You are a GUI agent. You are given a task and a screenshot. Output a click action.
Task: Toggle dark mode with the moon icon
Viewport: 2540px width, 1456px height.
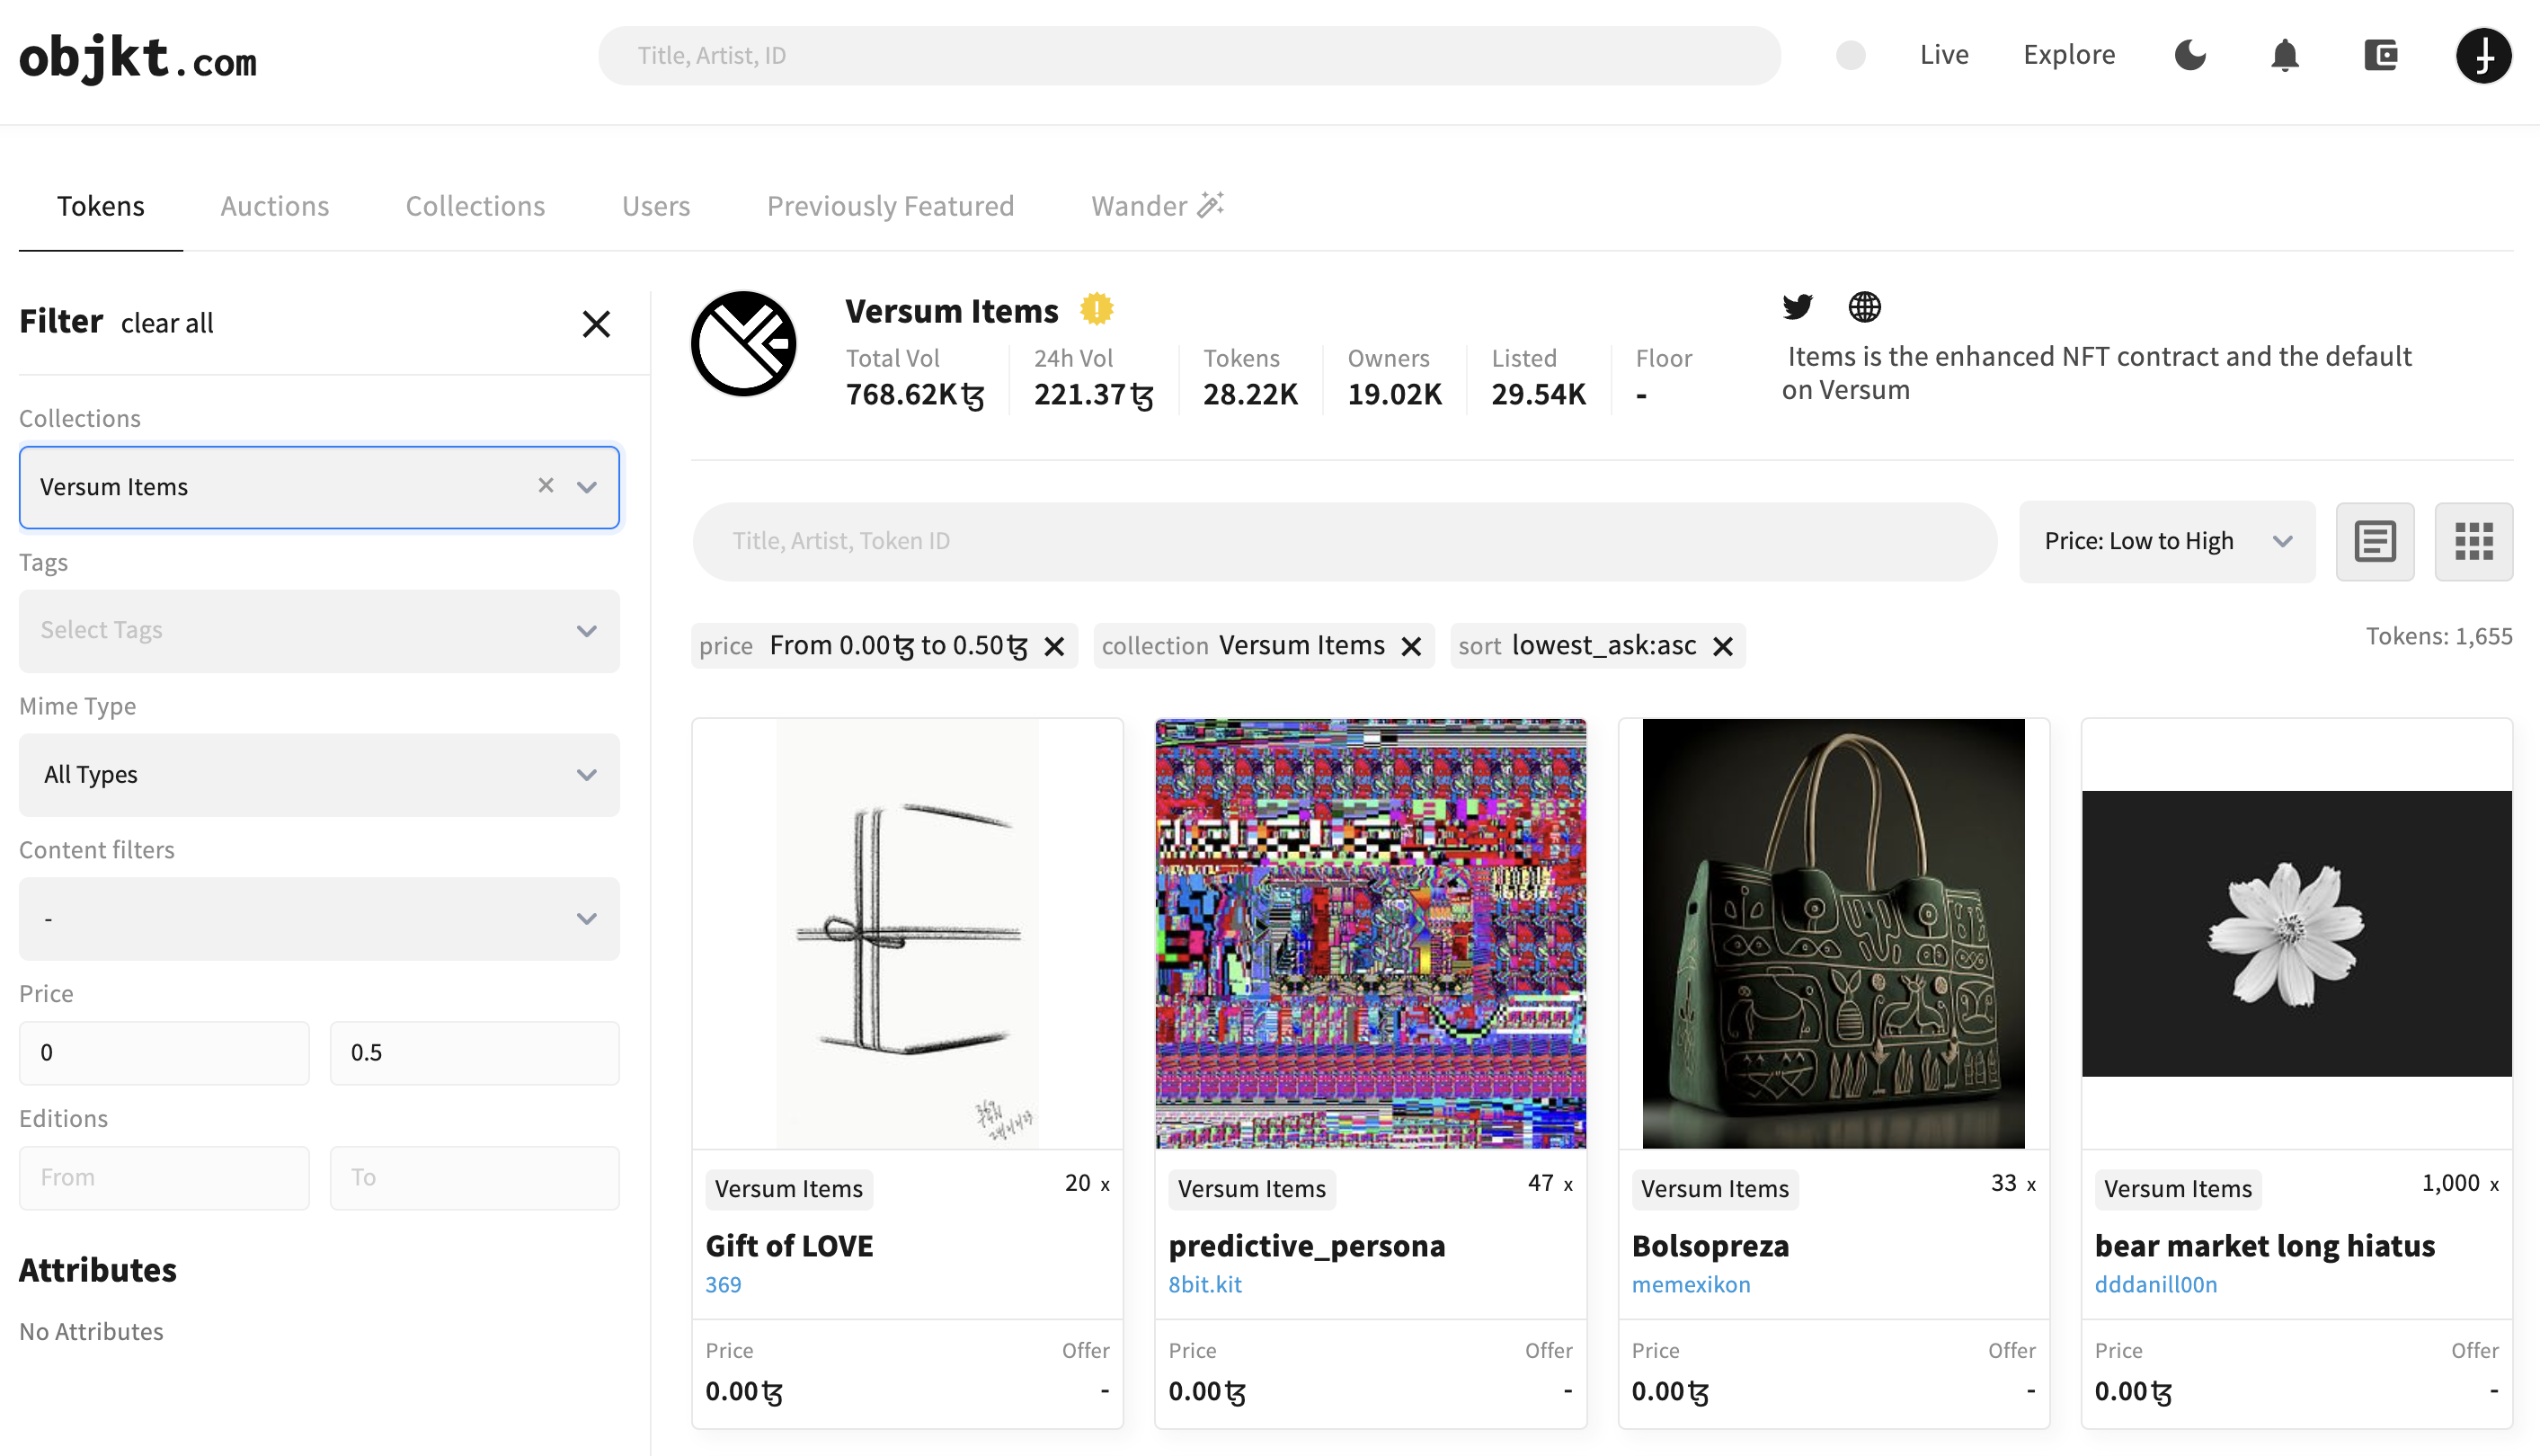(x=2189, y=55)
